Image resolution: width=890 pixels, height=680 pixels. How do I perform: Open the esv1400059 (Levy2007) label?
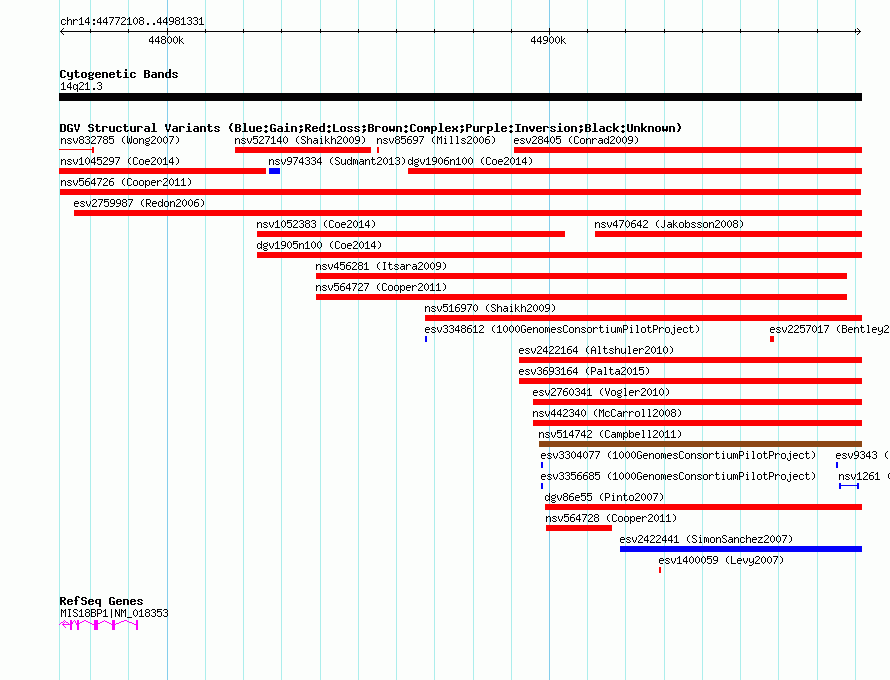(721, 560)
